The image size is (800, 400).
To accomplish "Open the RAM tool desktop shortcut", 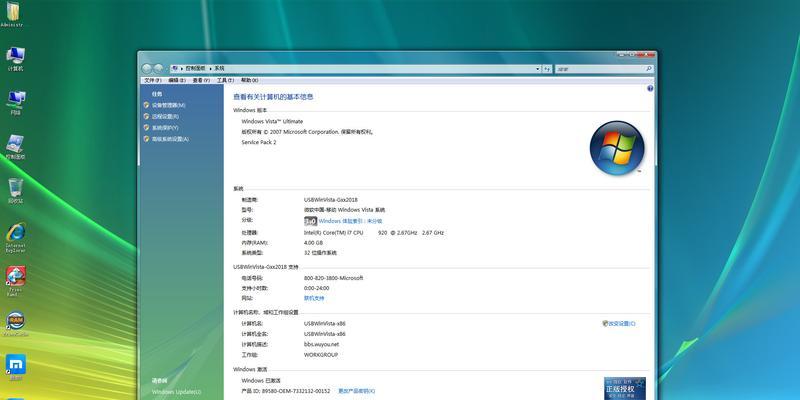I will point(15,324).
